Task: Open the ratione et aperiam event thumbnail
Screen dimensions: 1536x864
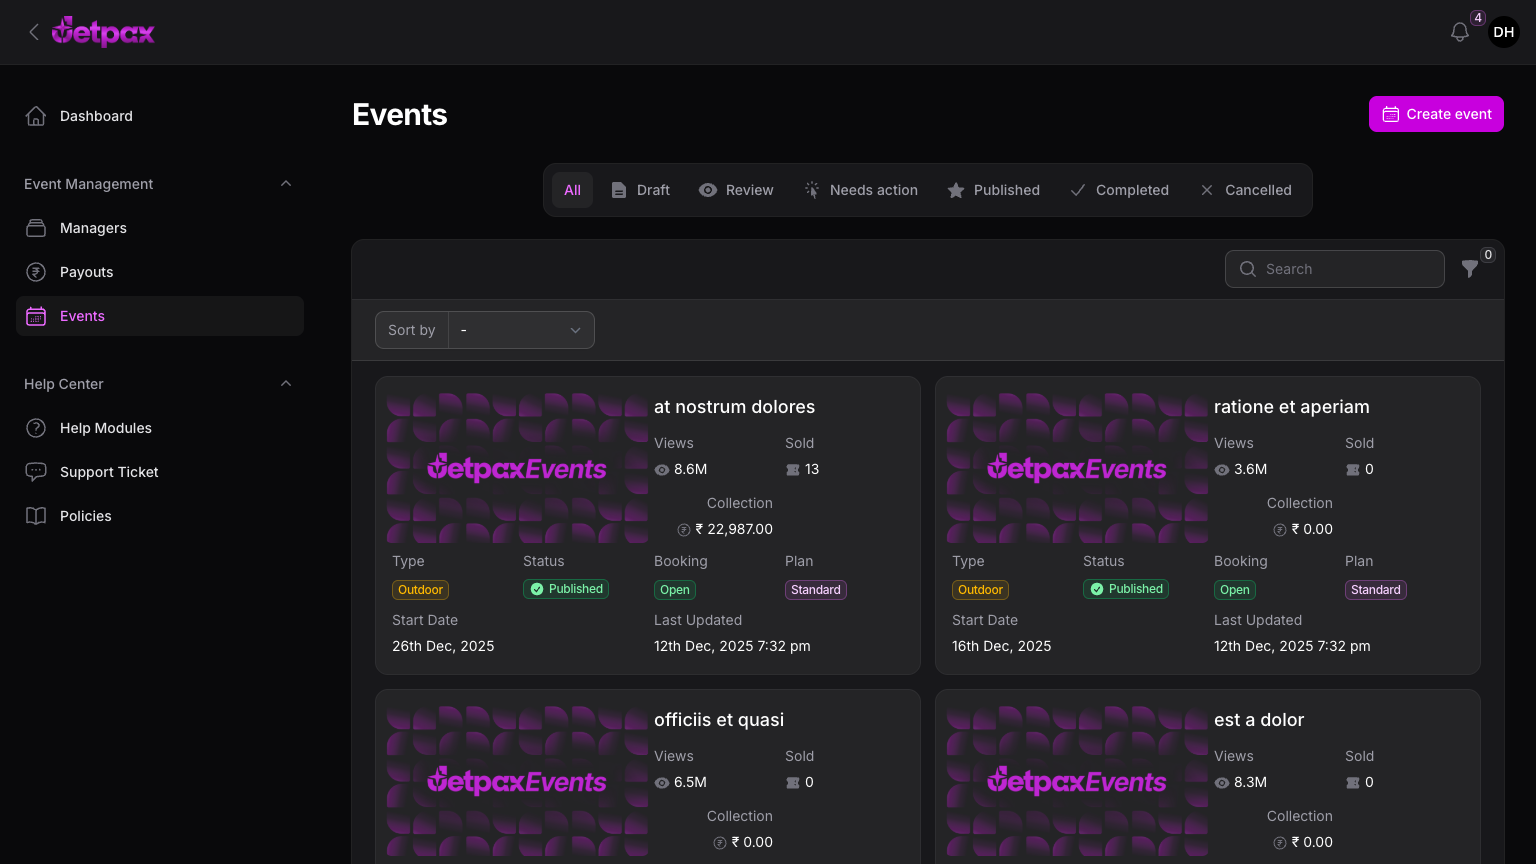Action: tap(1077, 468)
